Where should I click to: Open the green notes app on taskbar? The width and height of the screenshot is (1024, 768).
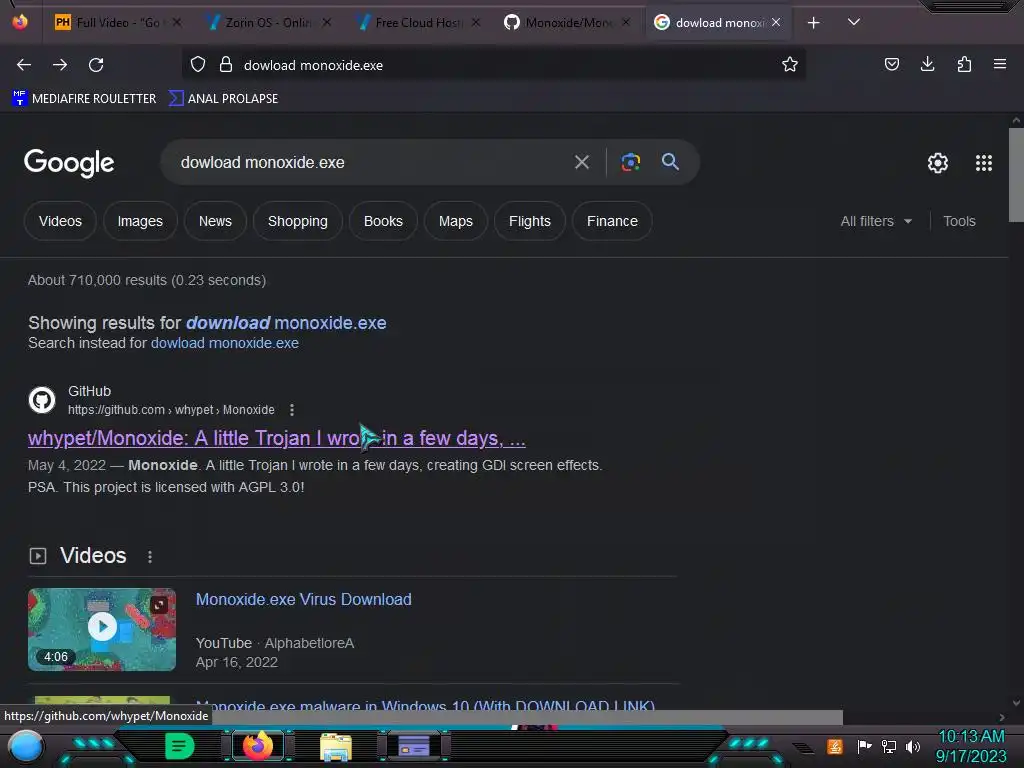click(x=179, y=746)
